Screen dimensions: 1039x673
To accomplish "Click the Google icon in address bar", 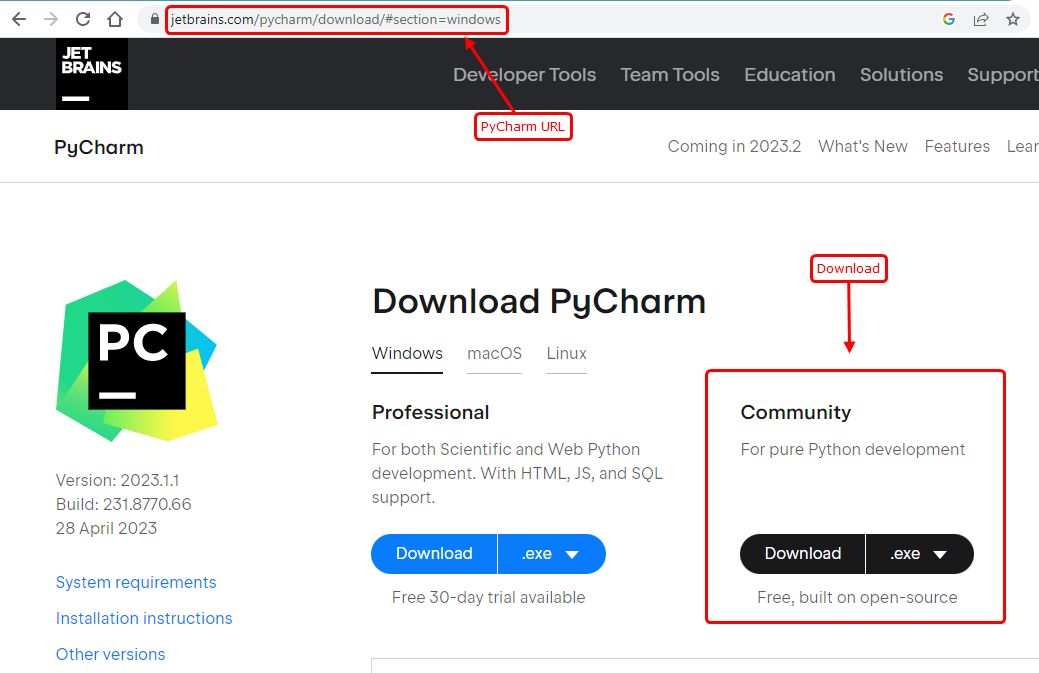I will 948,19.
